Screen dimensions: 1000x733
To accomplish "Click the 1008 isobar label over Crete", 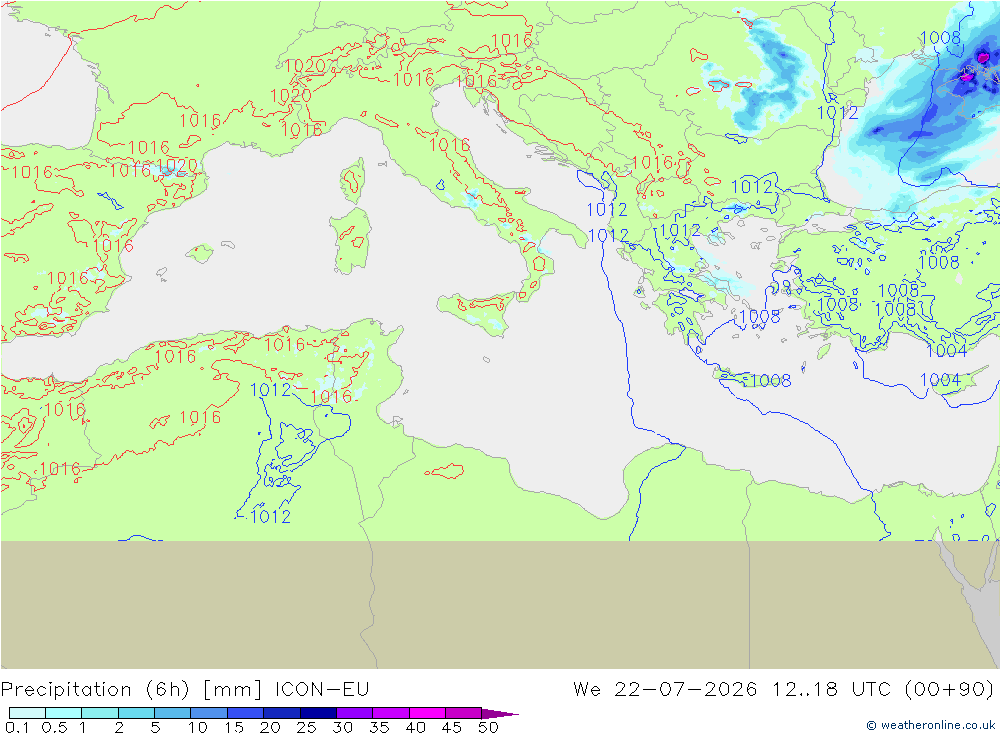I will point(771,380).
